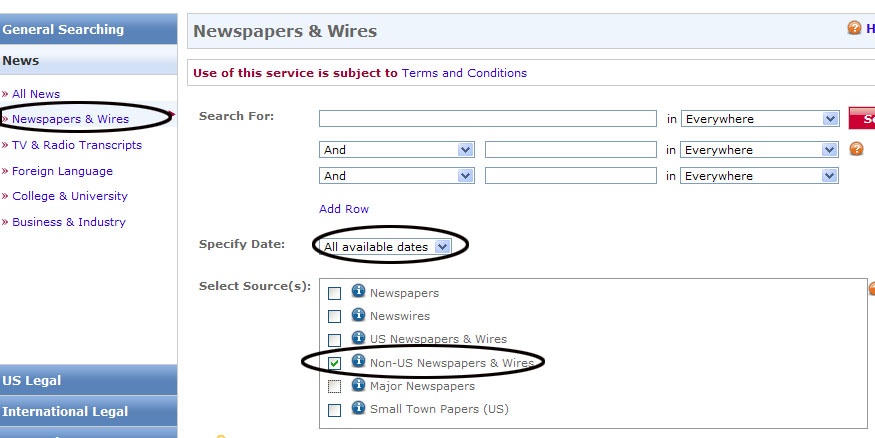Screen dimensions: 875x438
Task: Click the help icon in Newspapers & Wires header
Action: click(854, 28)
